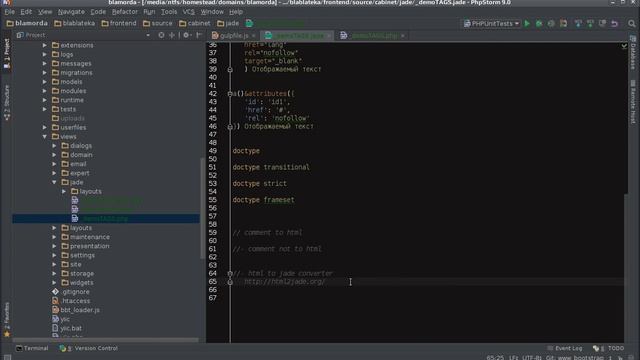This screenshot has height=360, width=640.
Task: Expand the widgets folder
Action: pyautogui.click(x=54, y=282)
